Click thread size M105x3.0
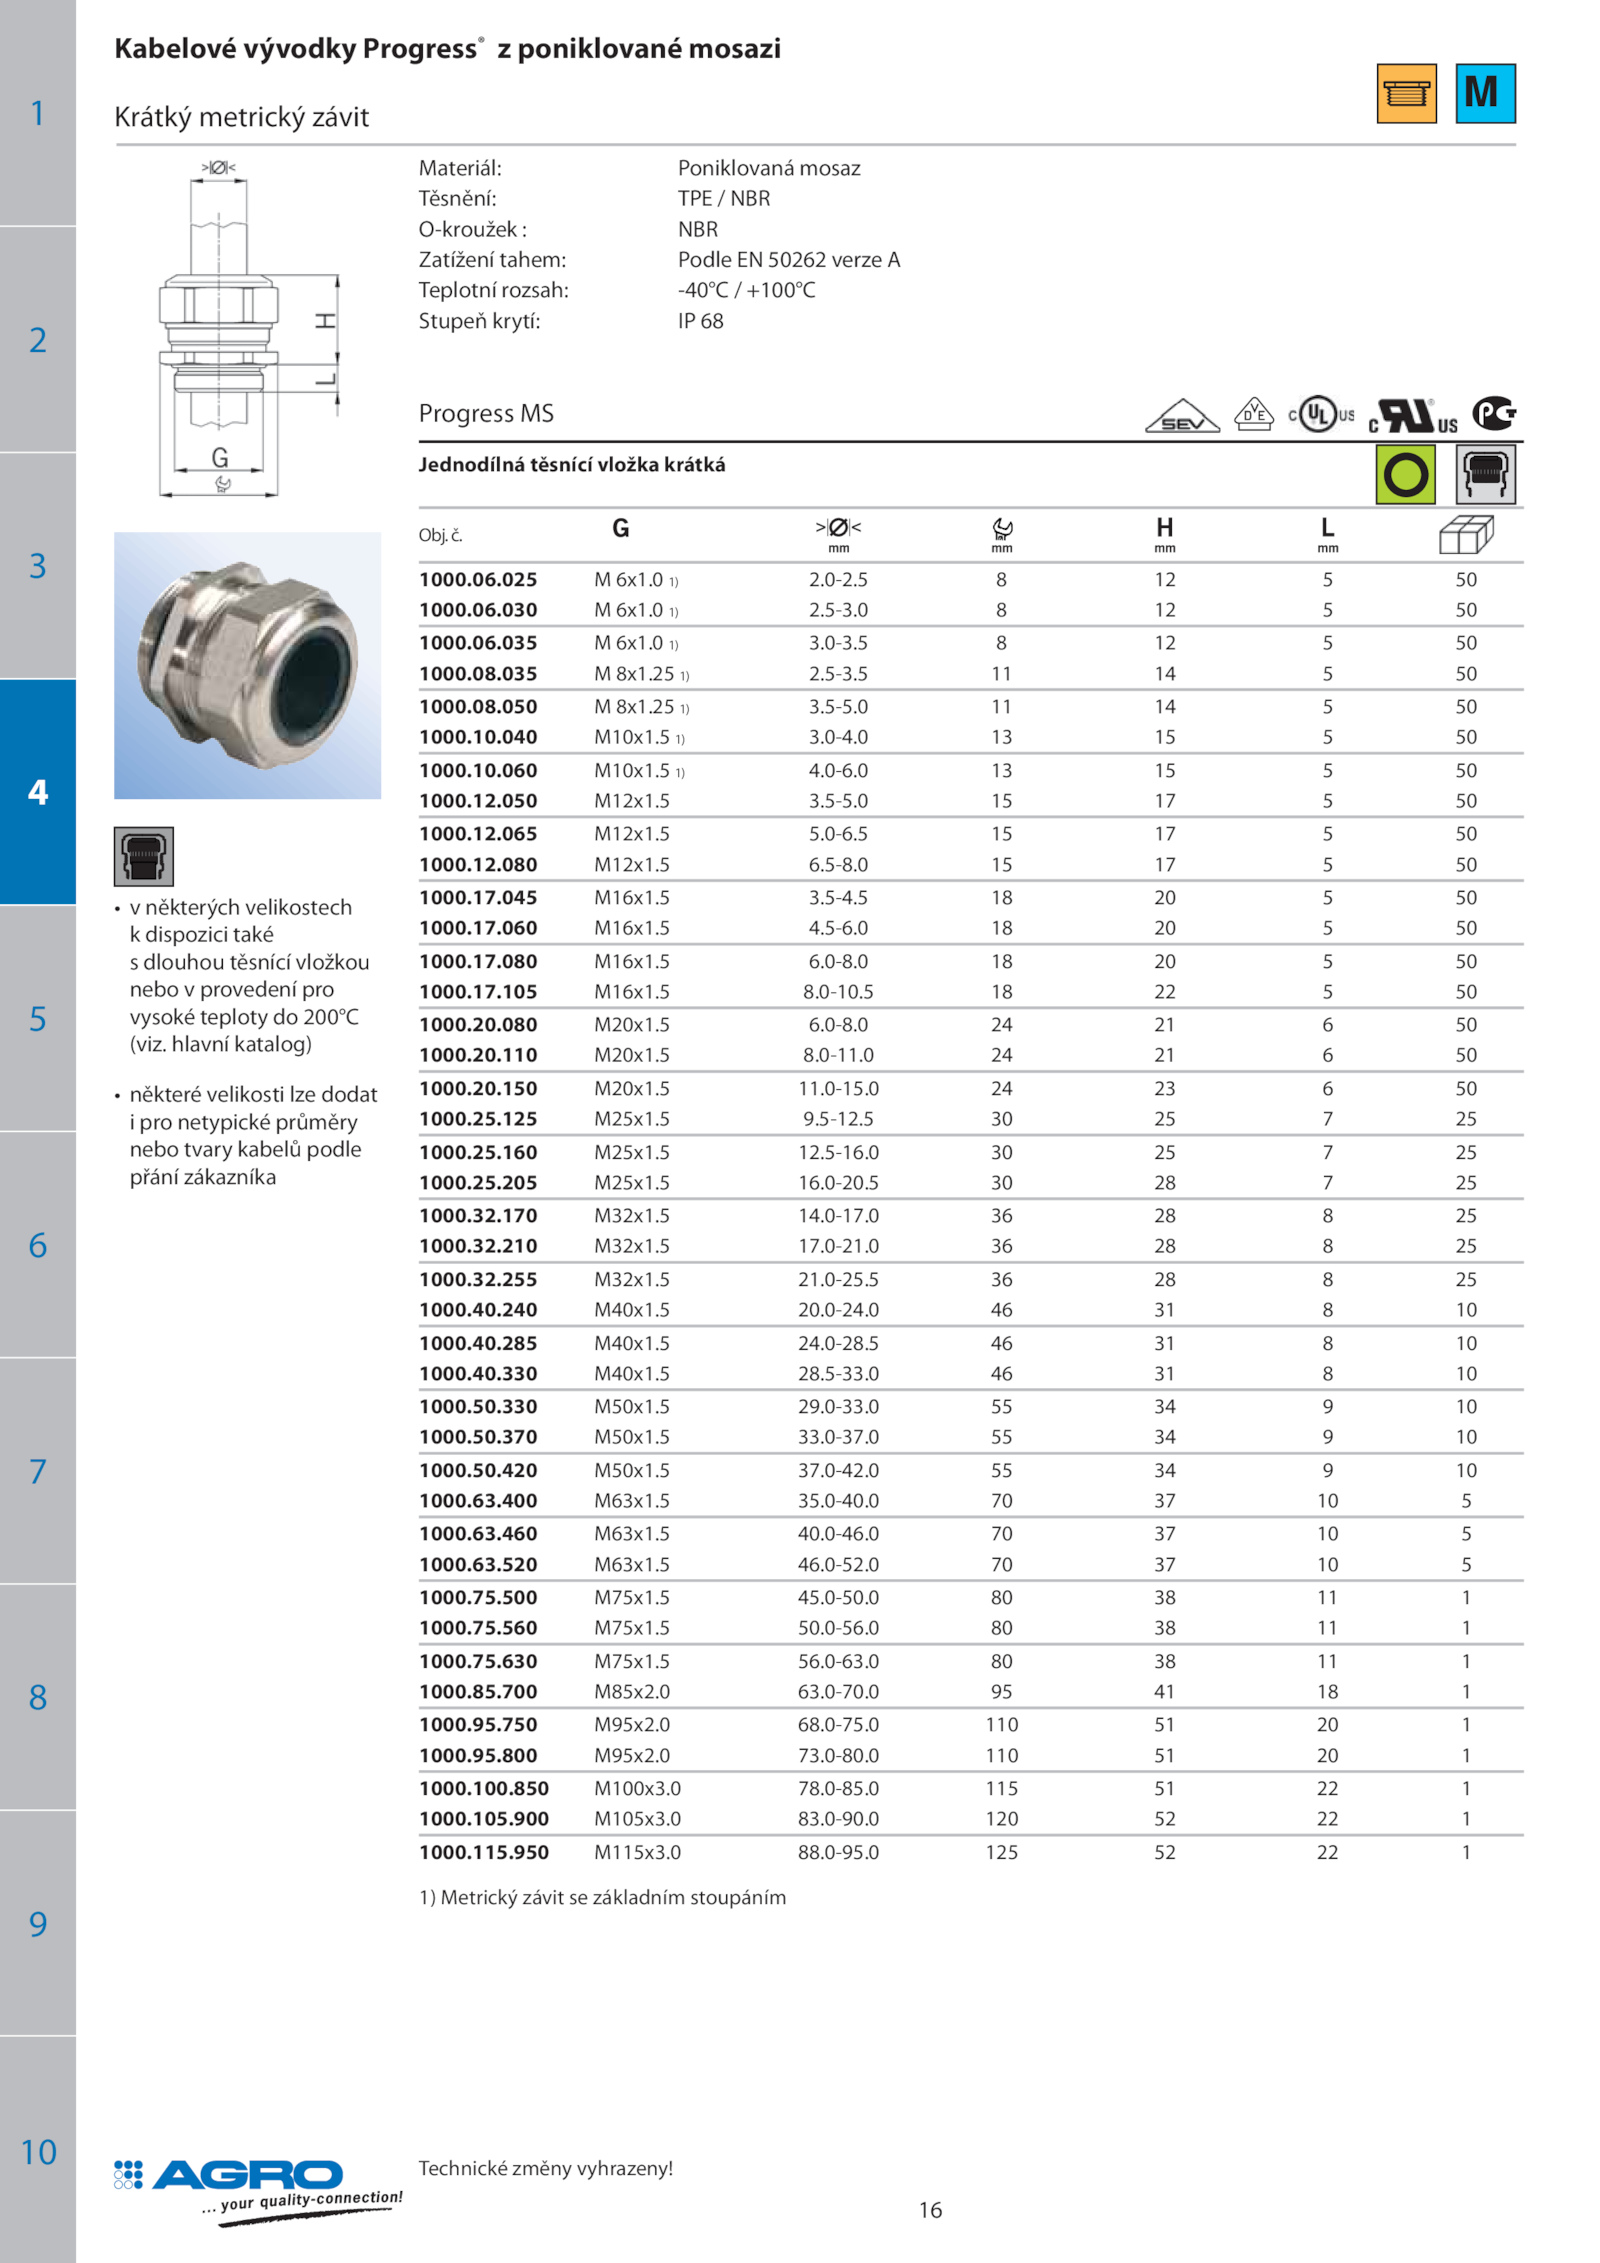Screen dimensions: 1600x2263 637,1819
